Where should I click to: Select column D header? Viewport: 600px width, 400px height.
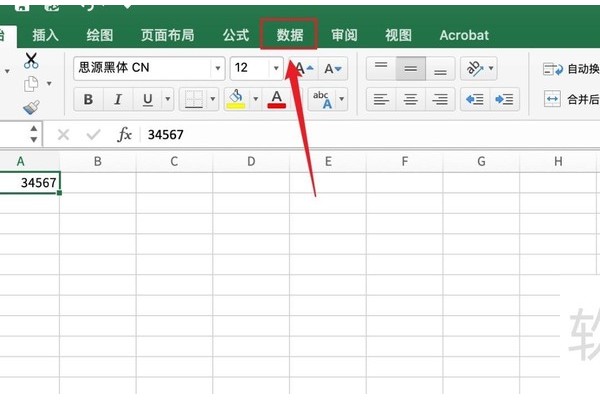pyautogui.click(x=251, y=162)
